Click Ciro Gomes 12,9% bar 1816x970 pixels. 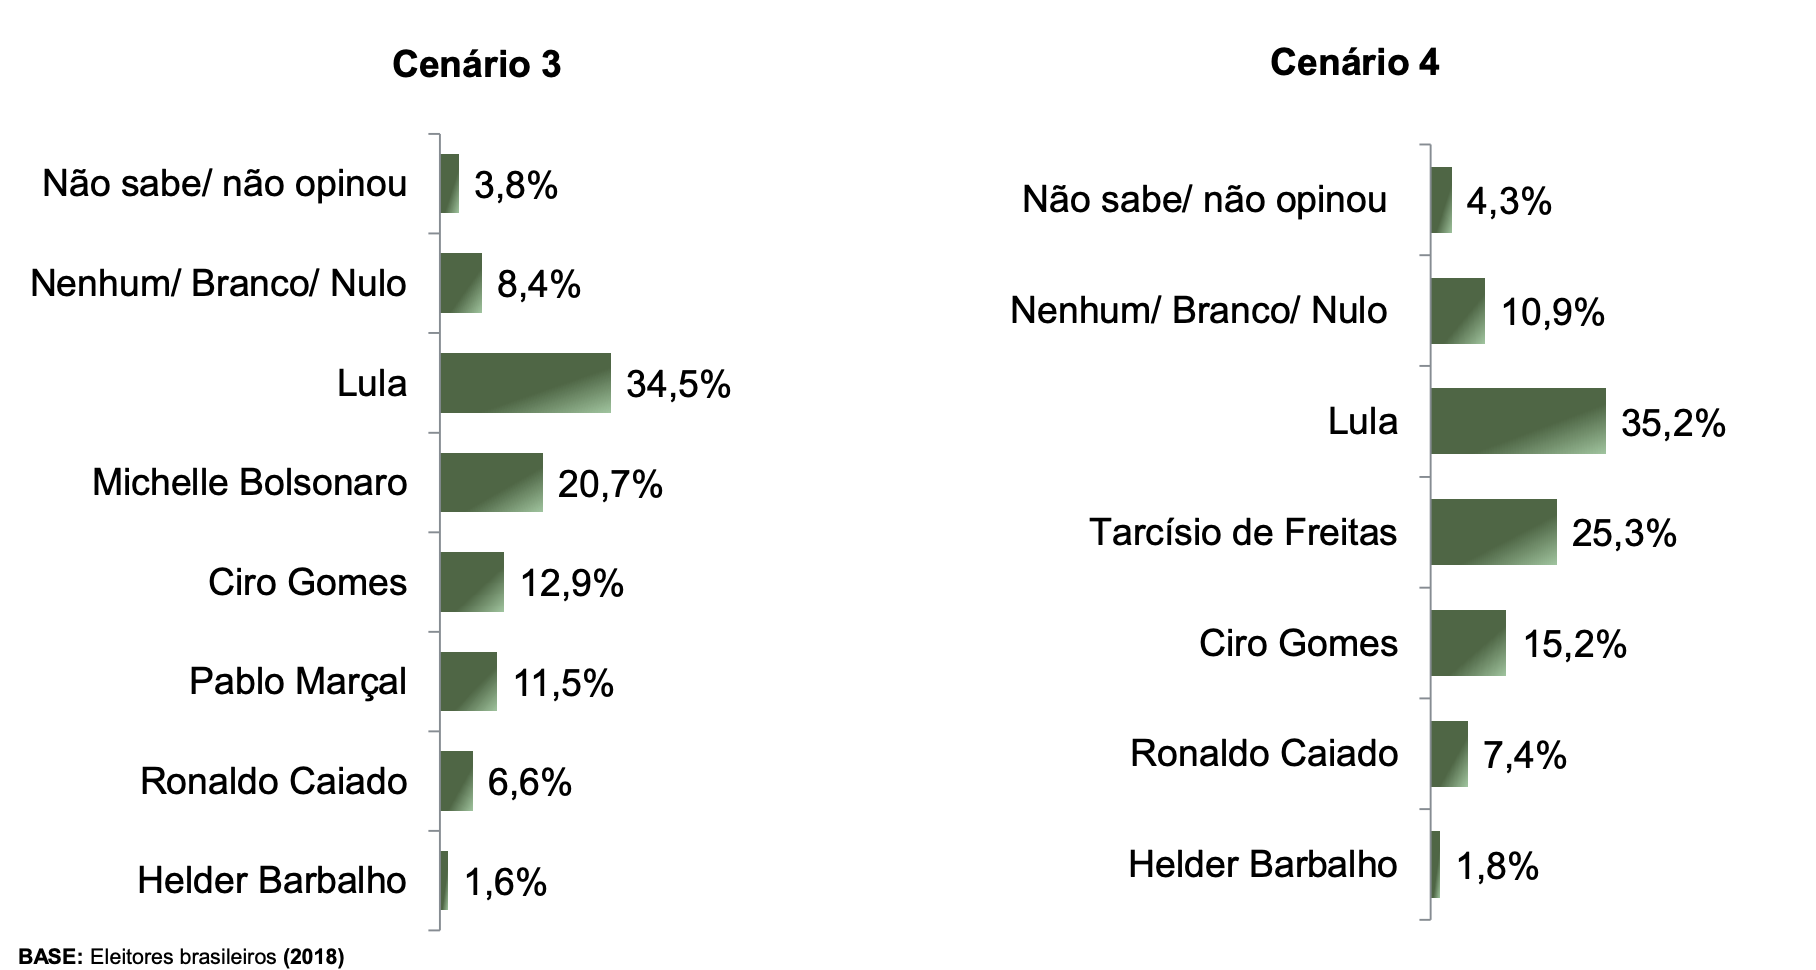point(472,582)
